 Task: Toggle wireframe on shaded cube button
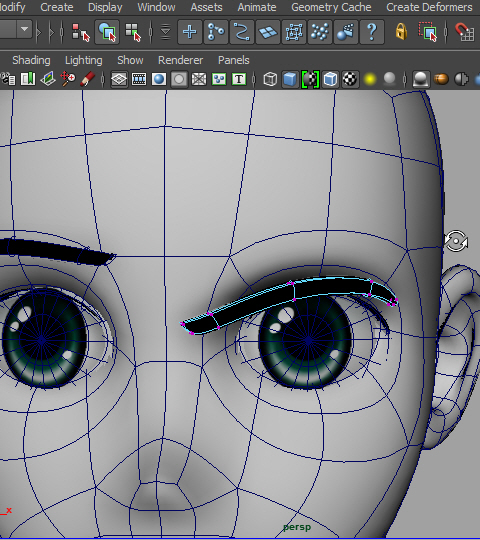(x=330, y=79)
